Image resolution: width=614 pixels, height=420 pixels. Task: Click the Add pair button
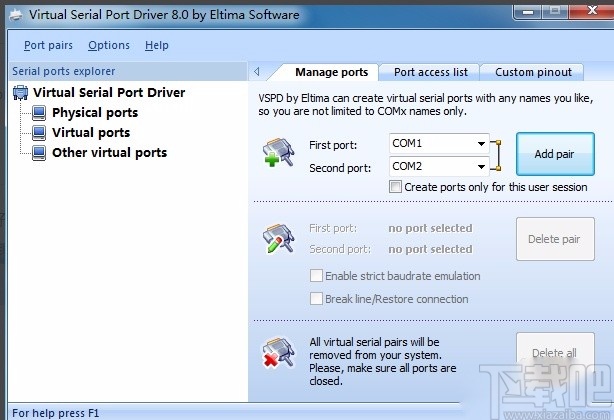(x=555, y=154)
